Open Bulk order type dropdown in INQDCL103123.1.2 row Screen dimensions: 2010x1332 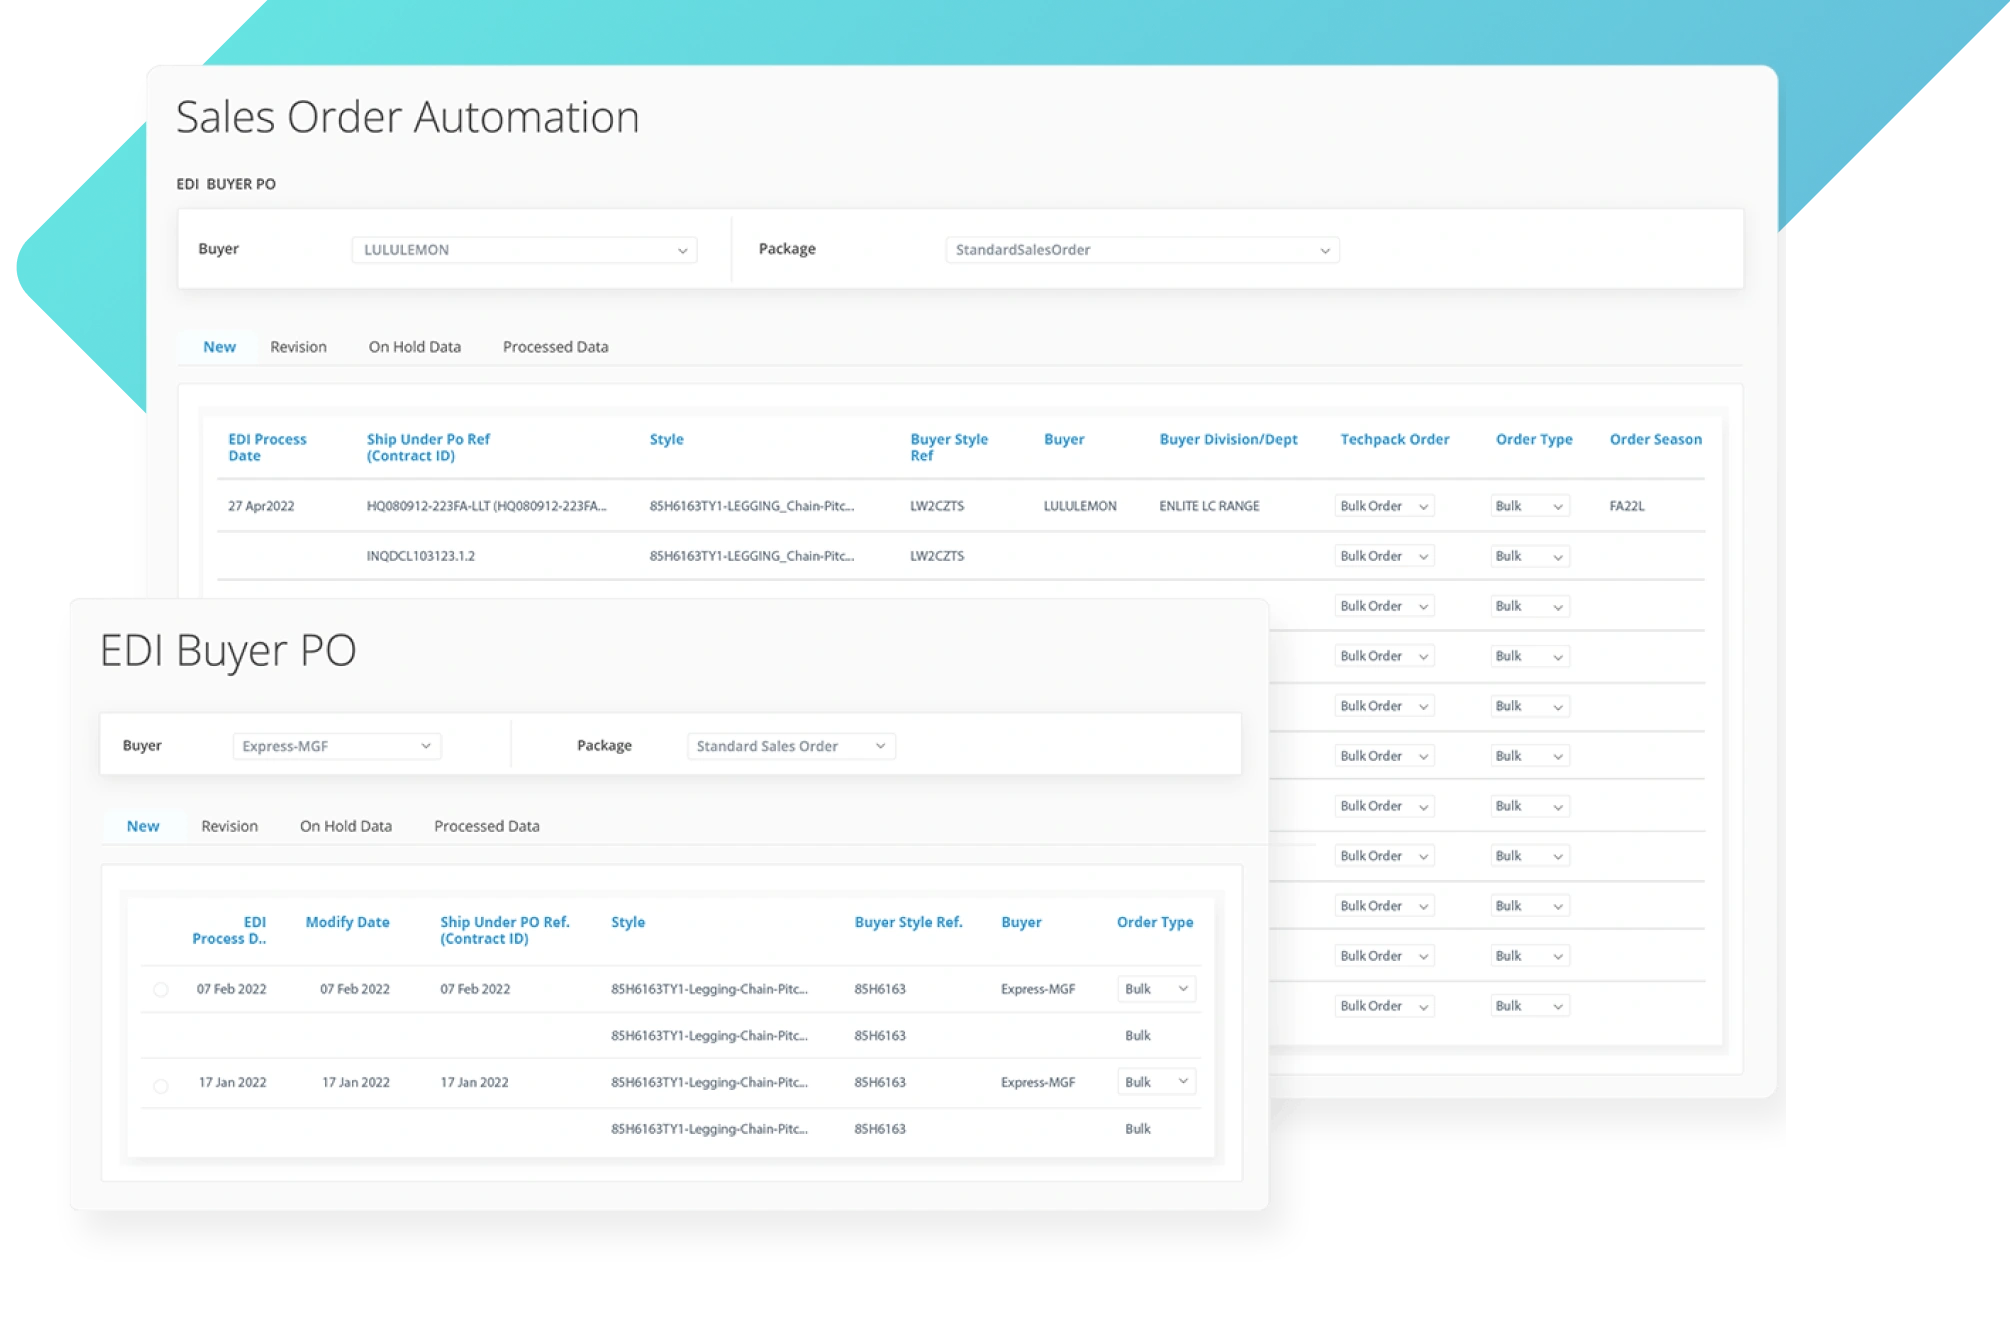(x=1529, y=556)
